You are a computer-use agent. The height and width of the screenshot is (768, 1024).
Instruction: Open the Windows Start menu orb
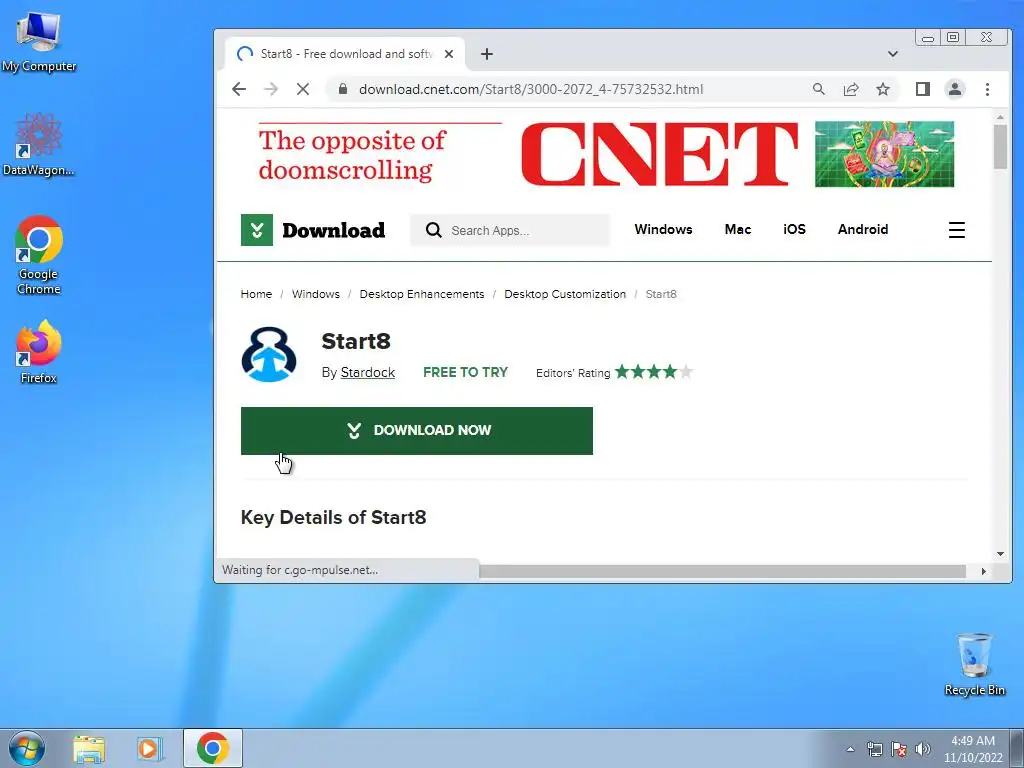pos(27,748)
